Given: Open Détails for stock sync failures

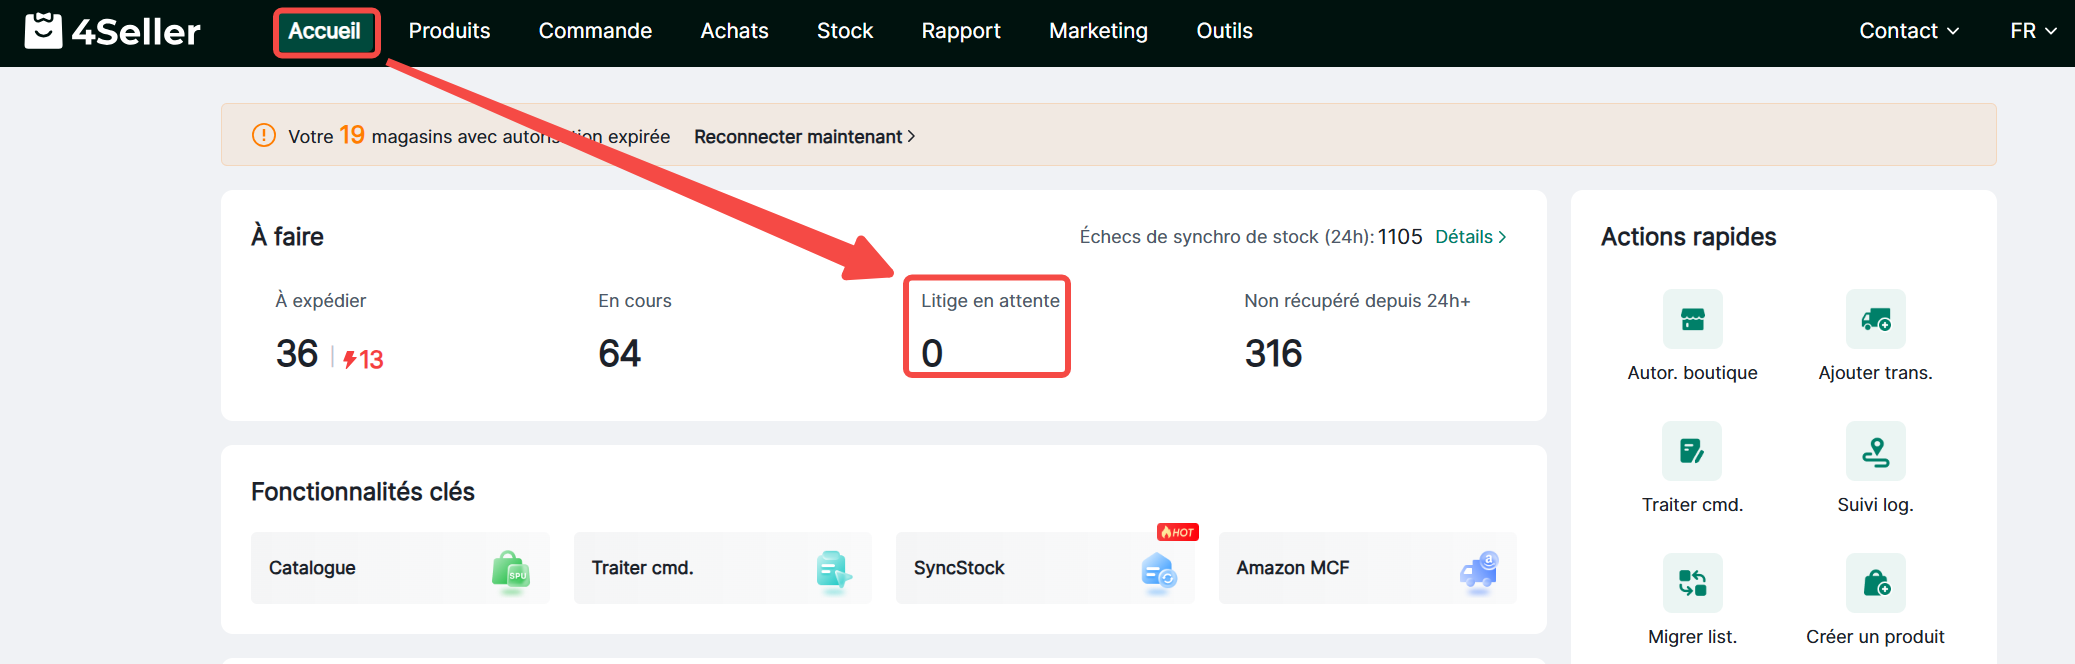Looking at the screenshot, I should click(1470, 237).
